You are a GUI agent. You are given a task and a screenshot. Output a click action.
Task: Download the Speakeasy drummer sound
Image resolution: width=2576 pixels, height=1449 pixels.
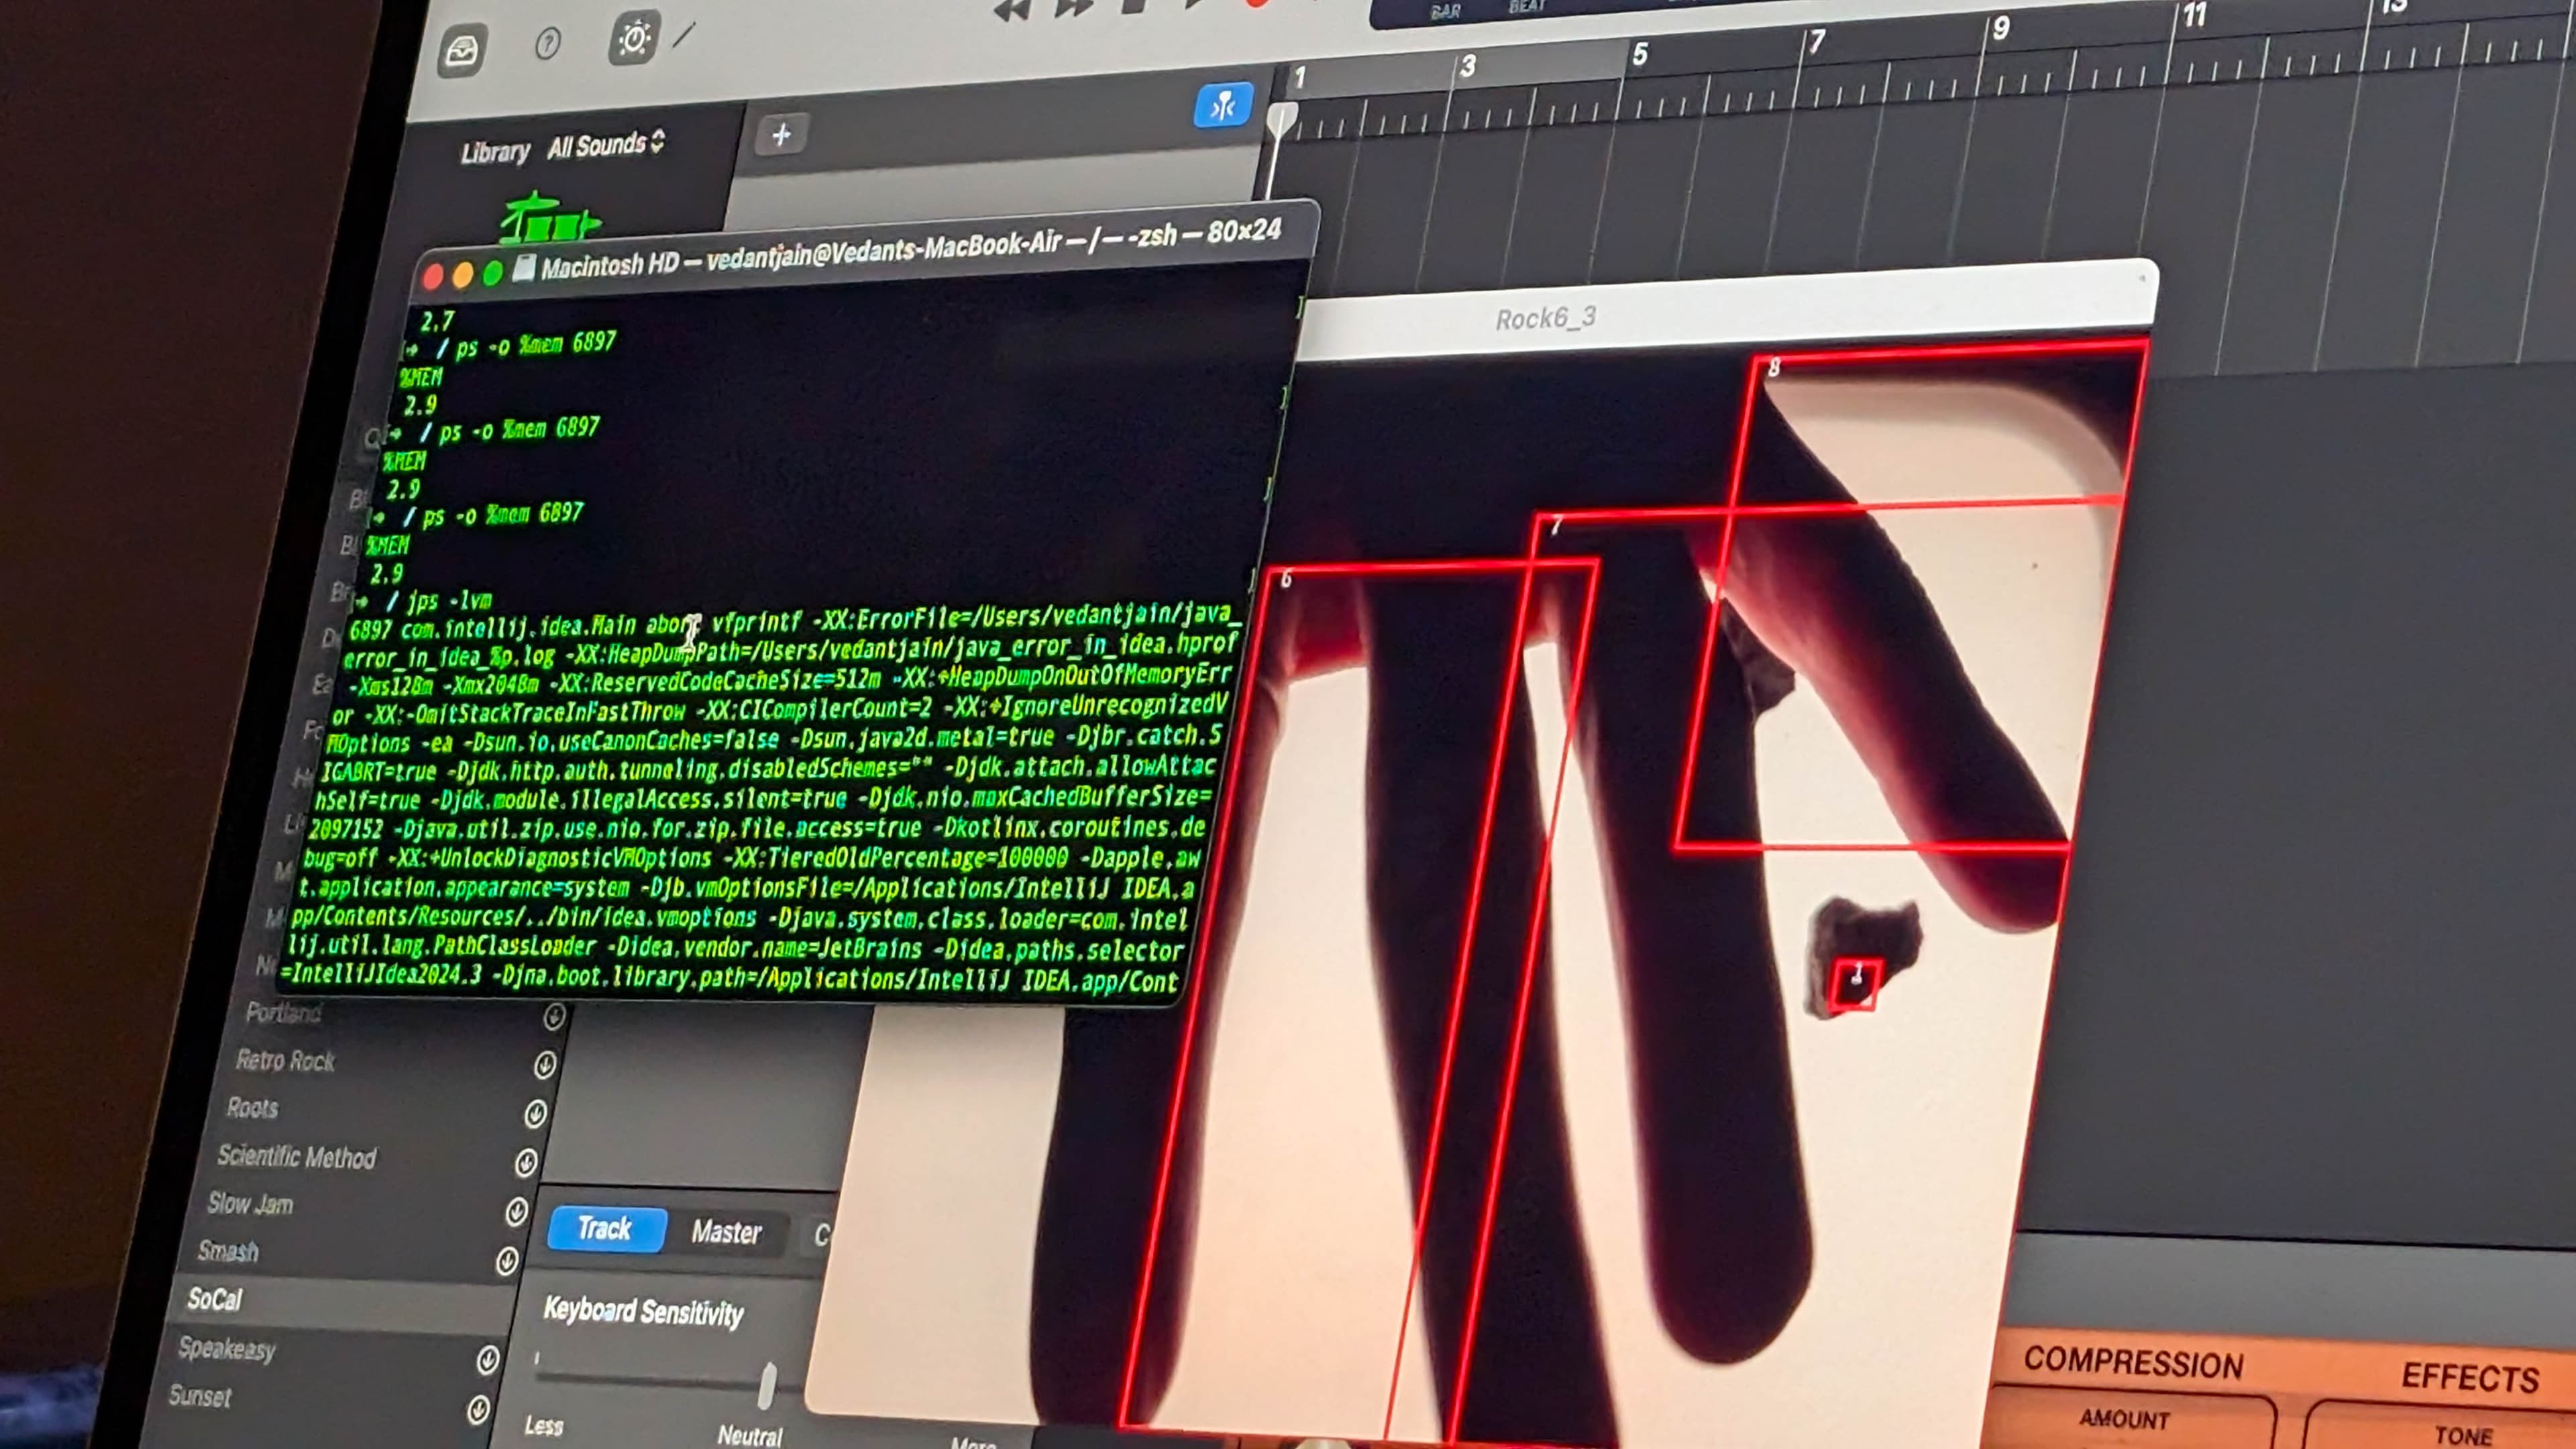[x=487, y=1360]
